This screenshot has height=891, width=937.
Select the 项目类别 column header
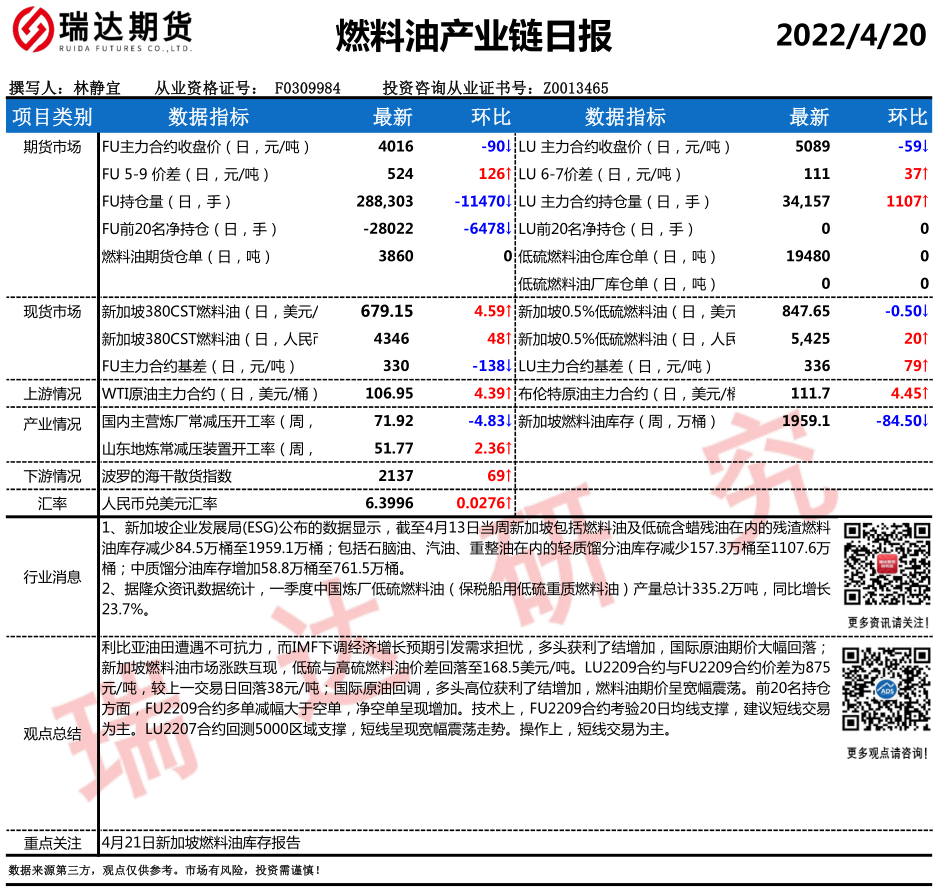(x=51, y=117)
